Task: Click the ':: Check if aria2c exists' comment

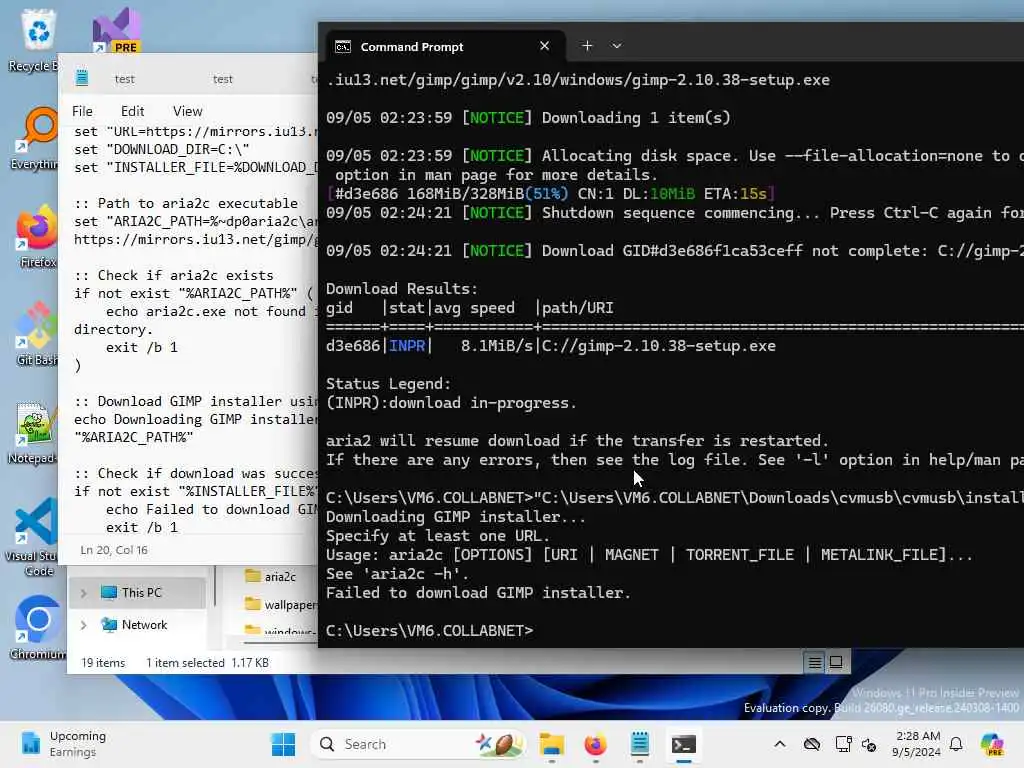Action: [174, 276]
